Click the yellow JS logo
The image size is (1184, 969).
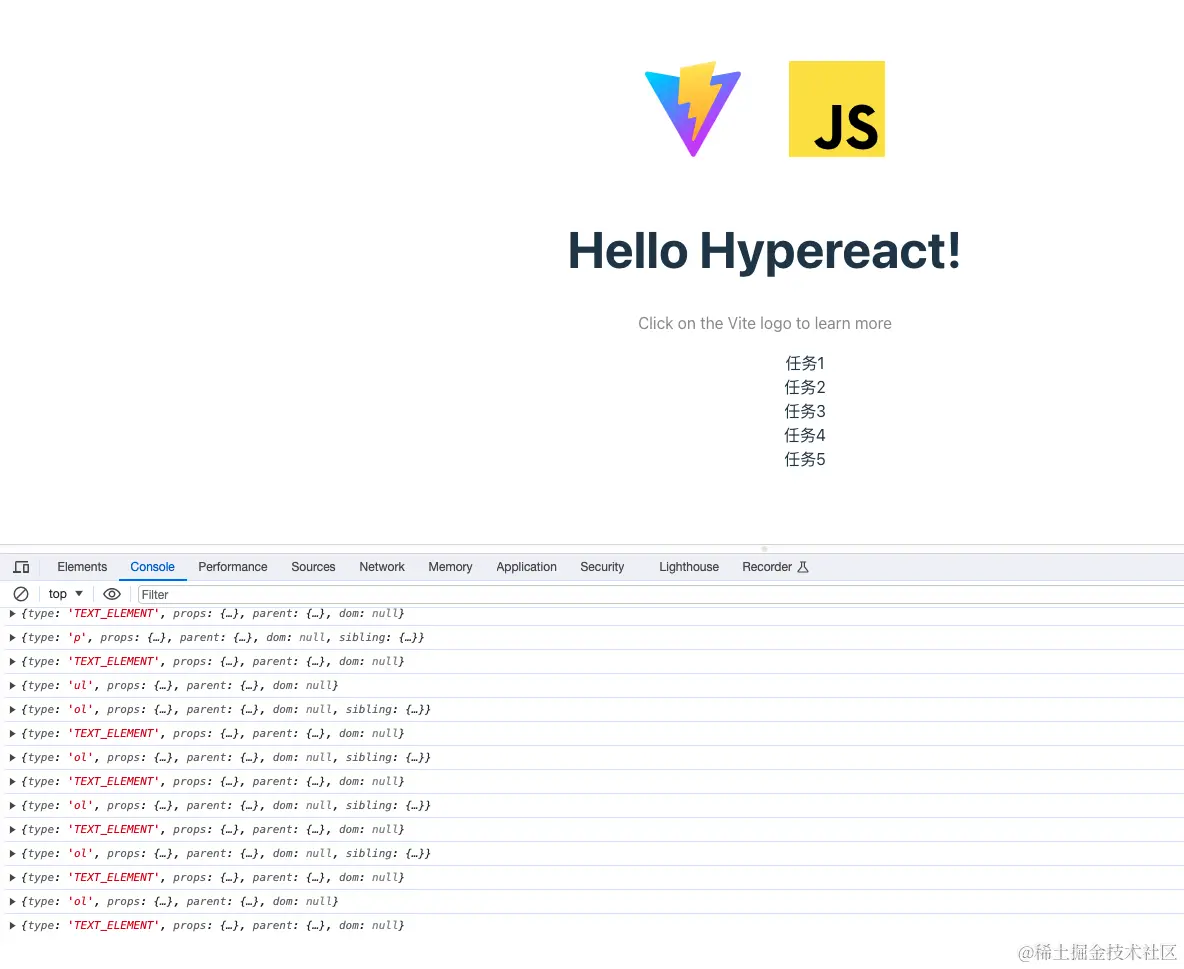[x=837, y=109]
